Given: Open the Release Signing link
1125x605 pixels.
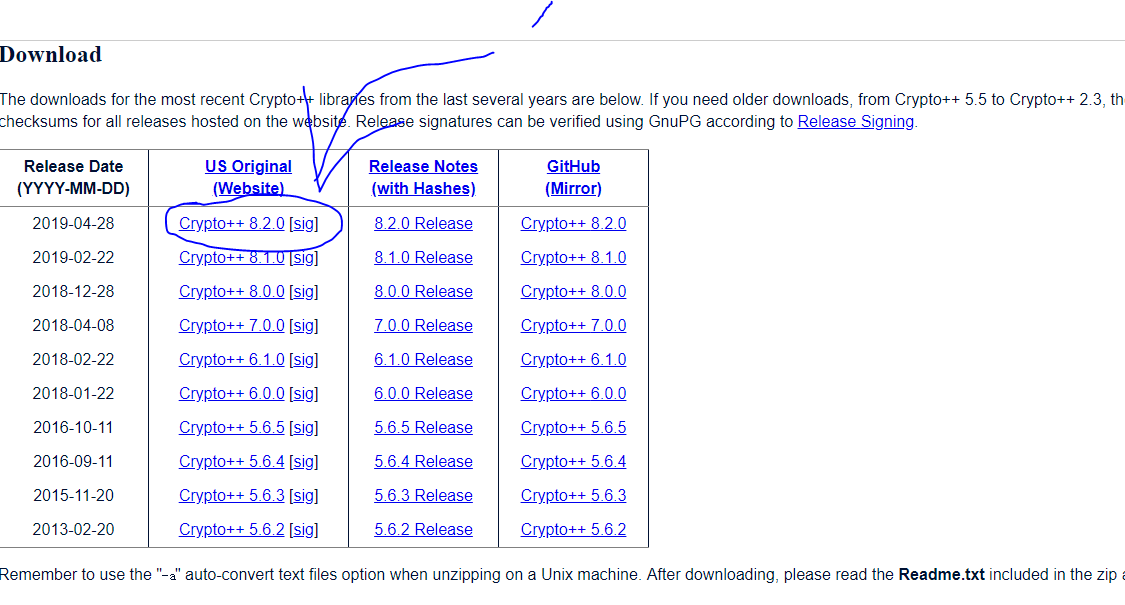Looking at the screenshot, I should 855,121.
